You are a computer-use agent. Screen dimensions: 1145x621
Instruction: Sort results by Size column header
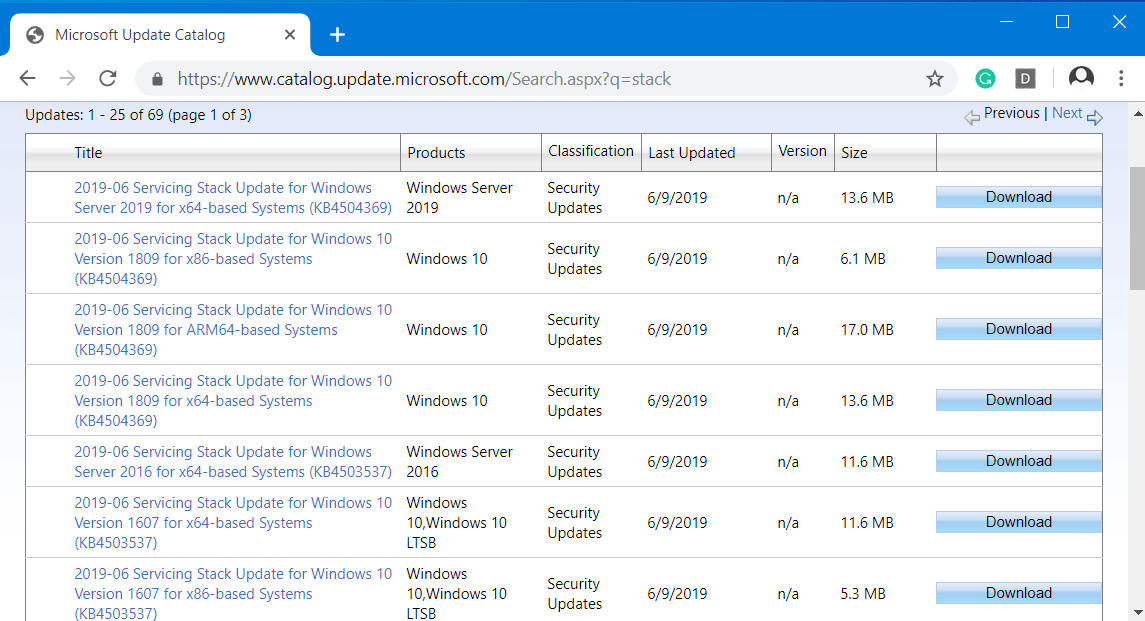point(854,153)
